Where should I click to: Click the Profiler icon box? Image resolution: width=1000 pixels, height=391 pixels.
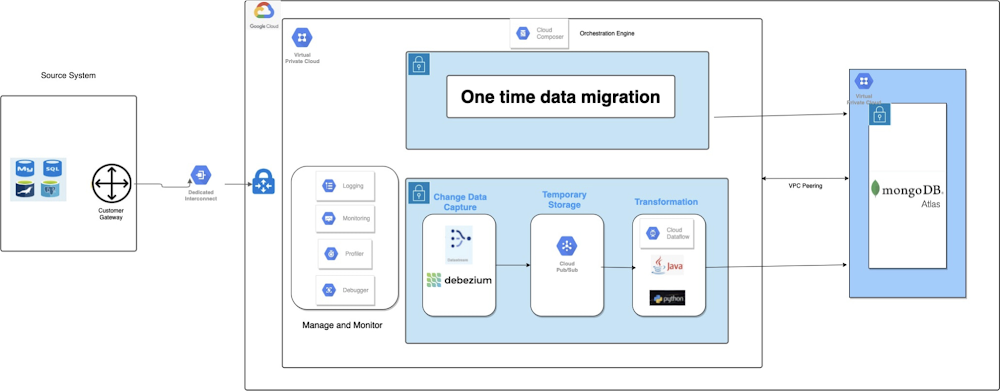click(x=345, y=254)
